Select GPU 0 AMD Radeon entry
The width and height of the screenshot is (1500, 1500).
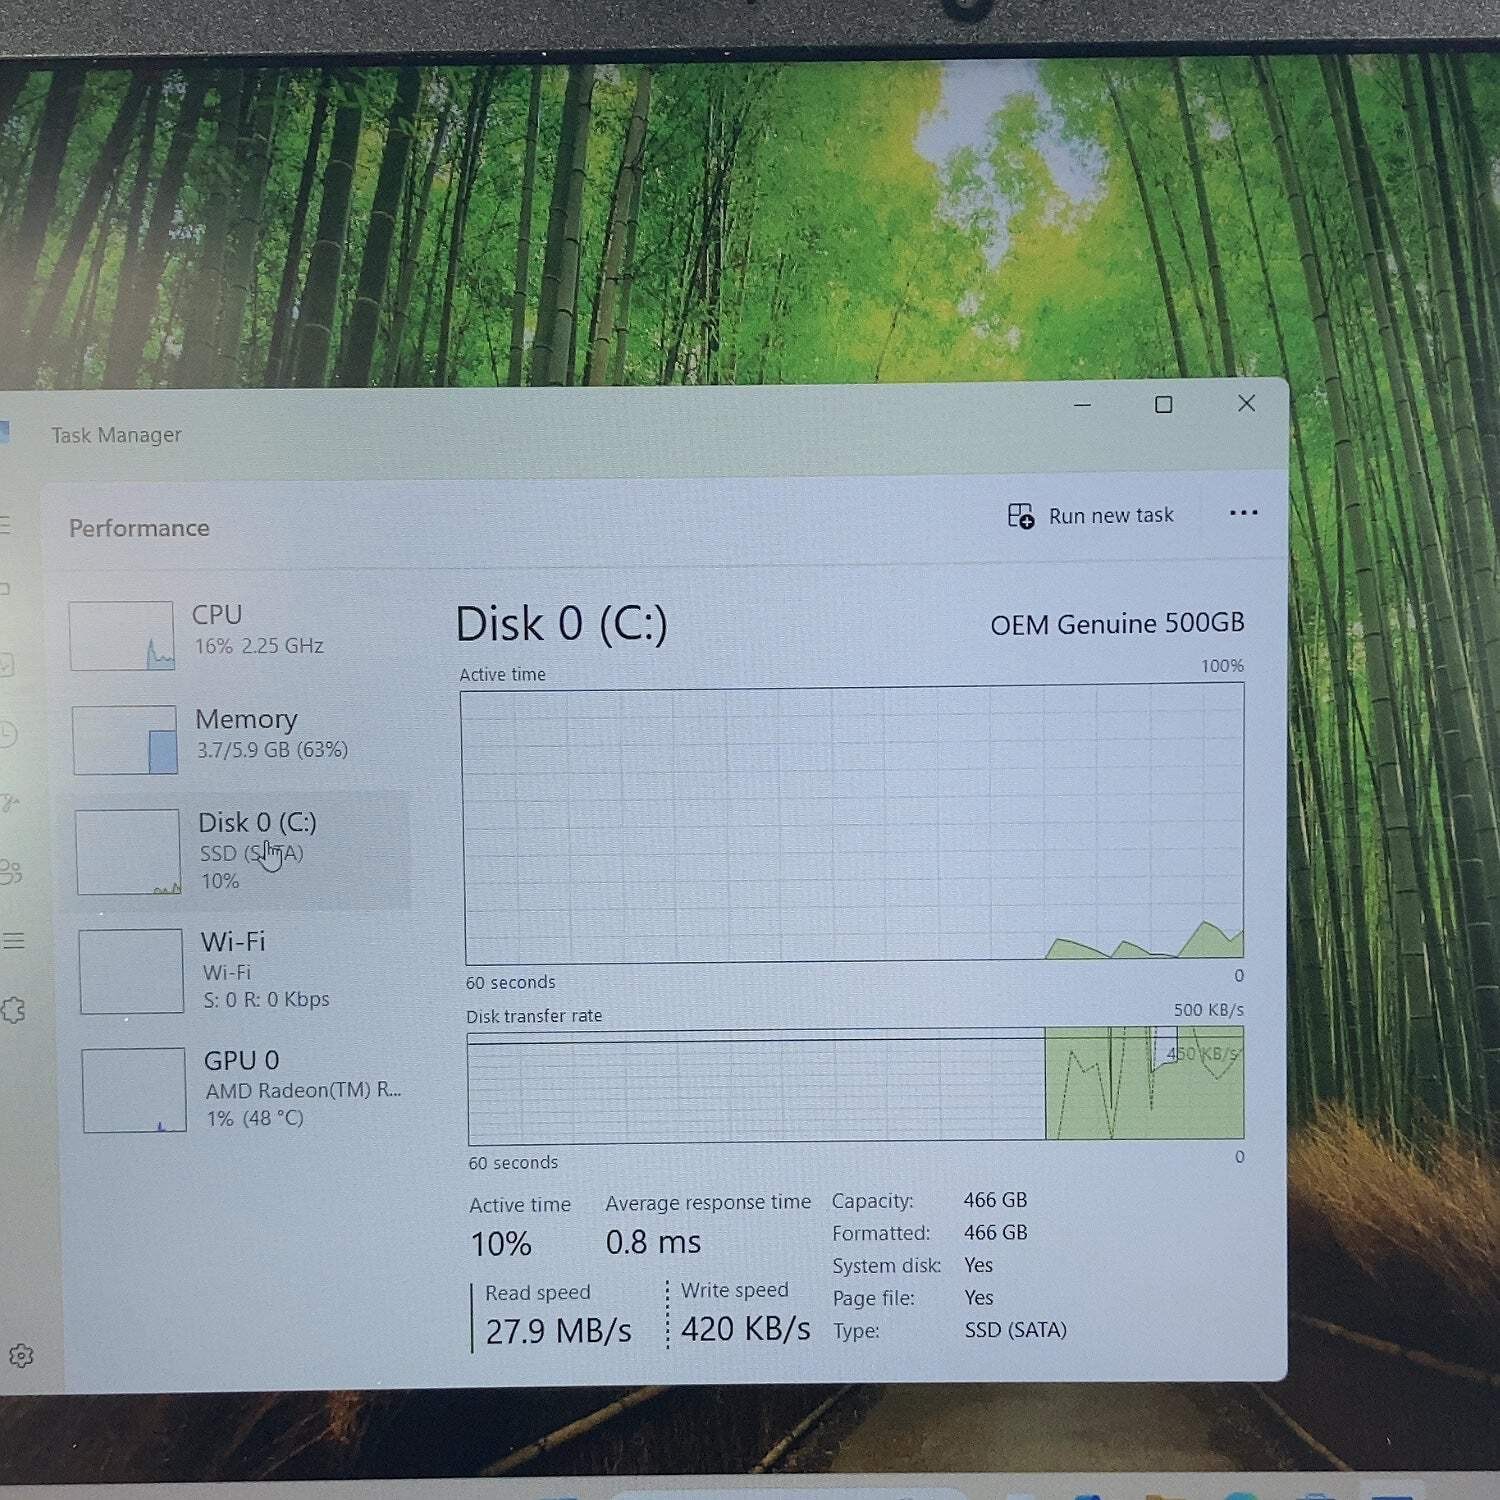click(242, 1089)
